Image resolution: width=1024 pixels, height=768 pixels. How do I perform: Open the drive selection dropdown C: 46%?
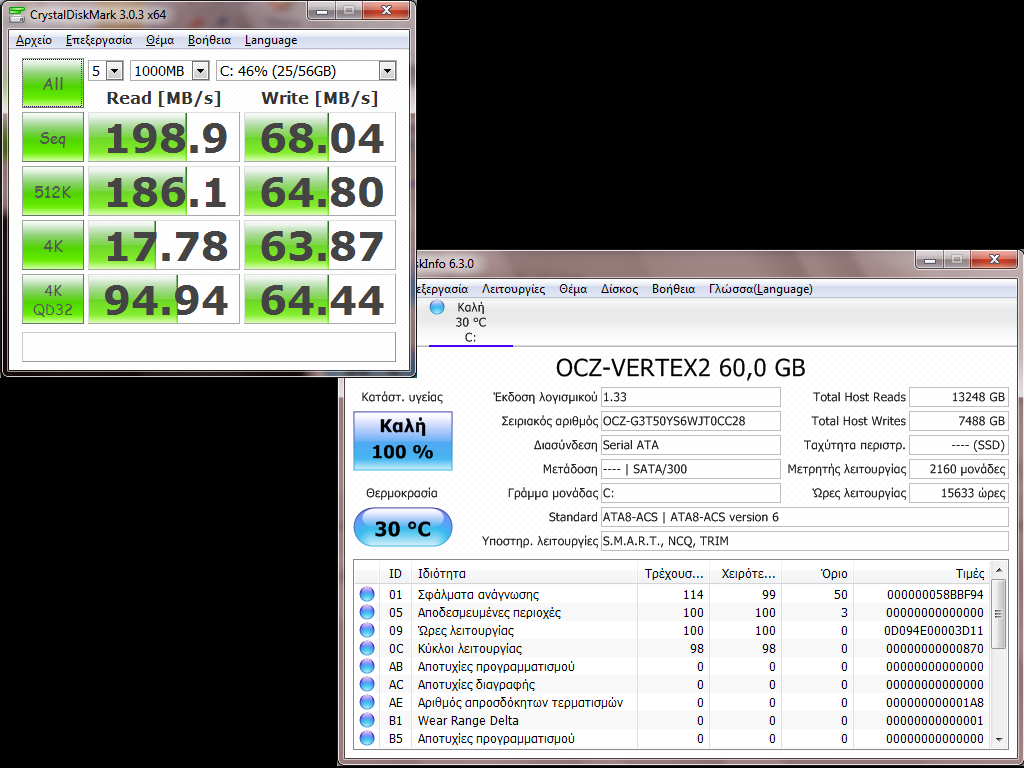(306, 71)
